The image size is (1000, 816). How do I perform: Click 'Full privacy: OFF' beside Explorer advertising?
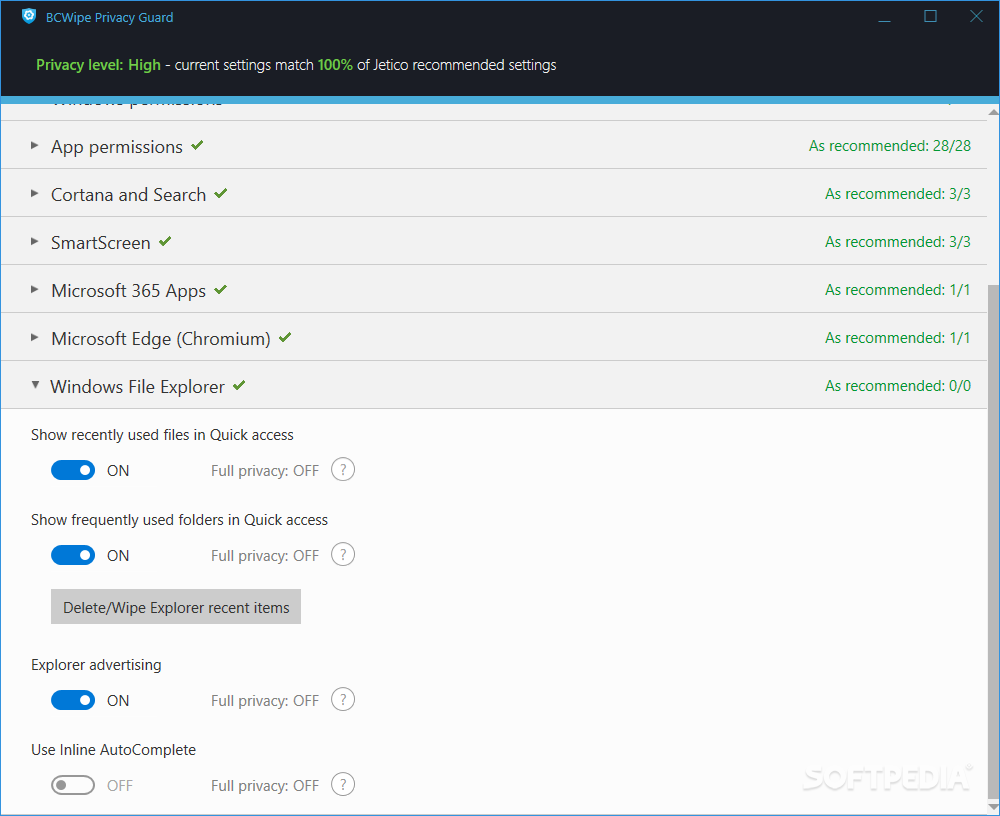tap(265, 701)
